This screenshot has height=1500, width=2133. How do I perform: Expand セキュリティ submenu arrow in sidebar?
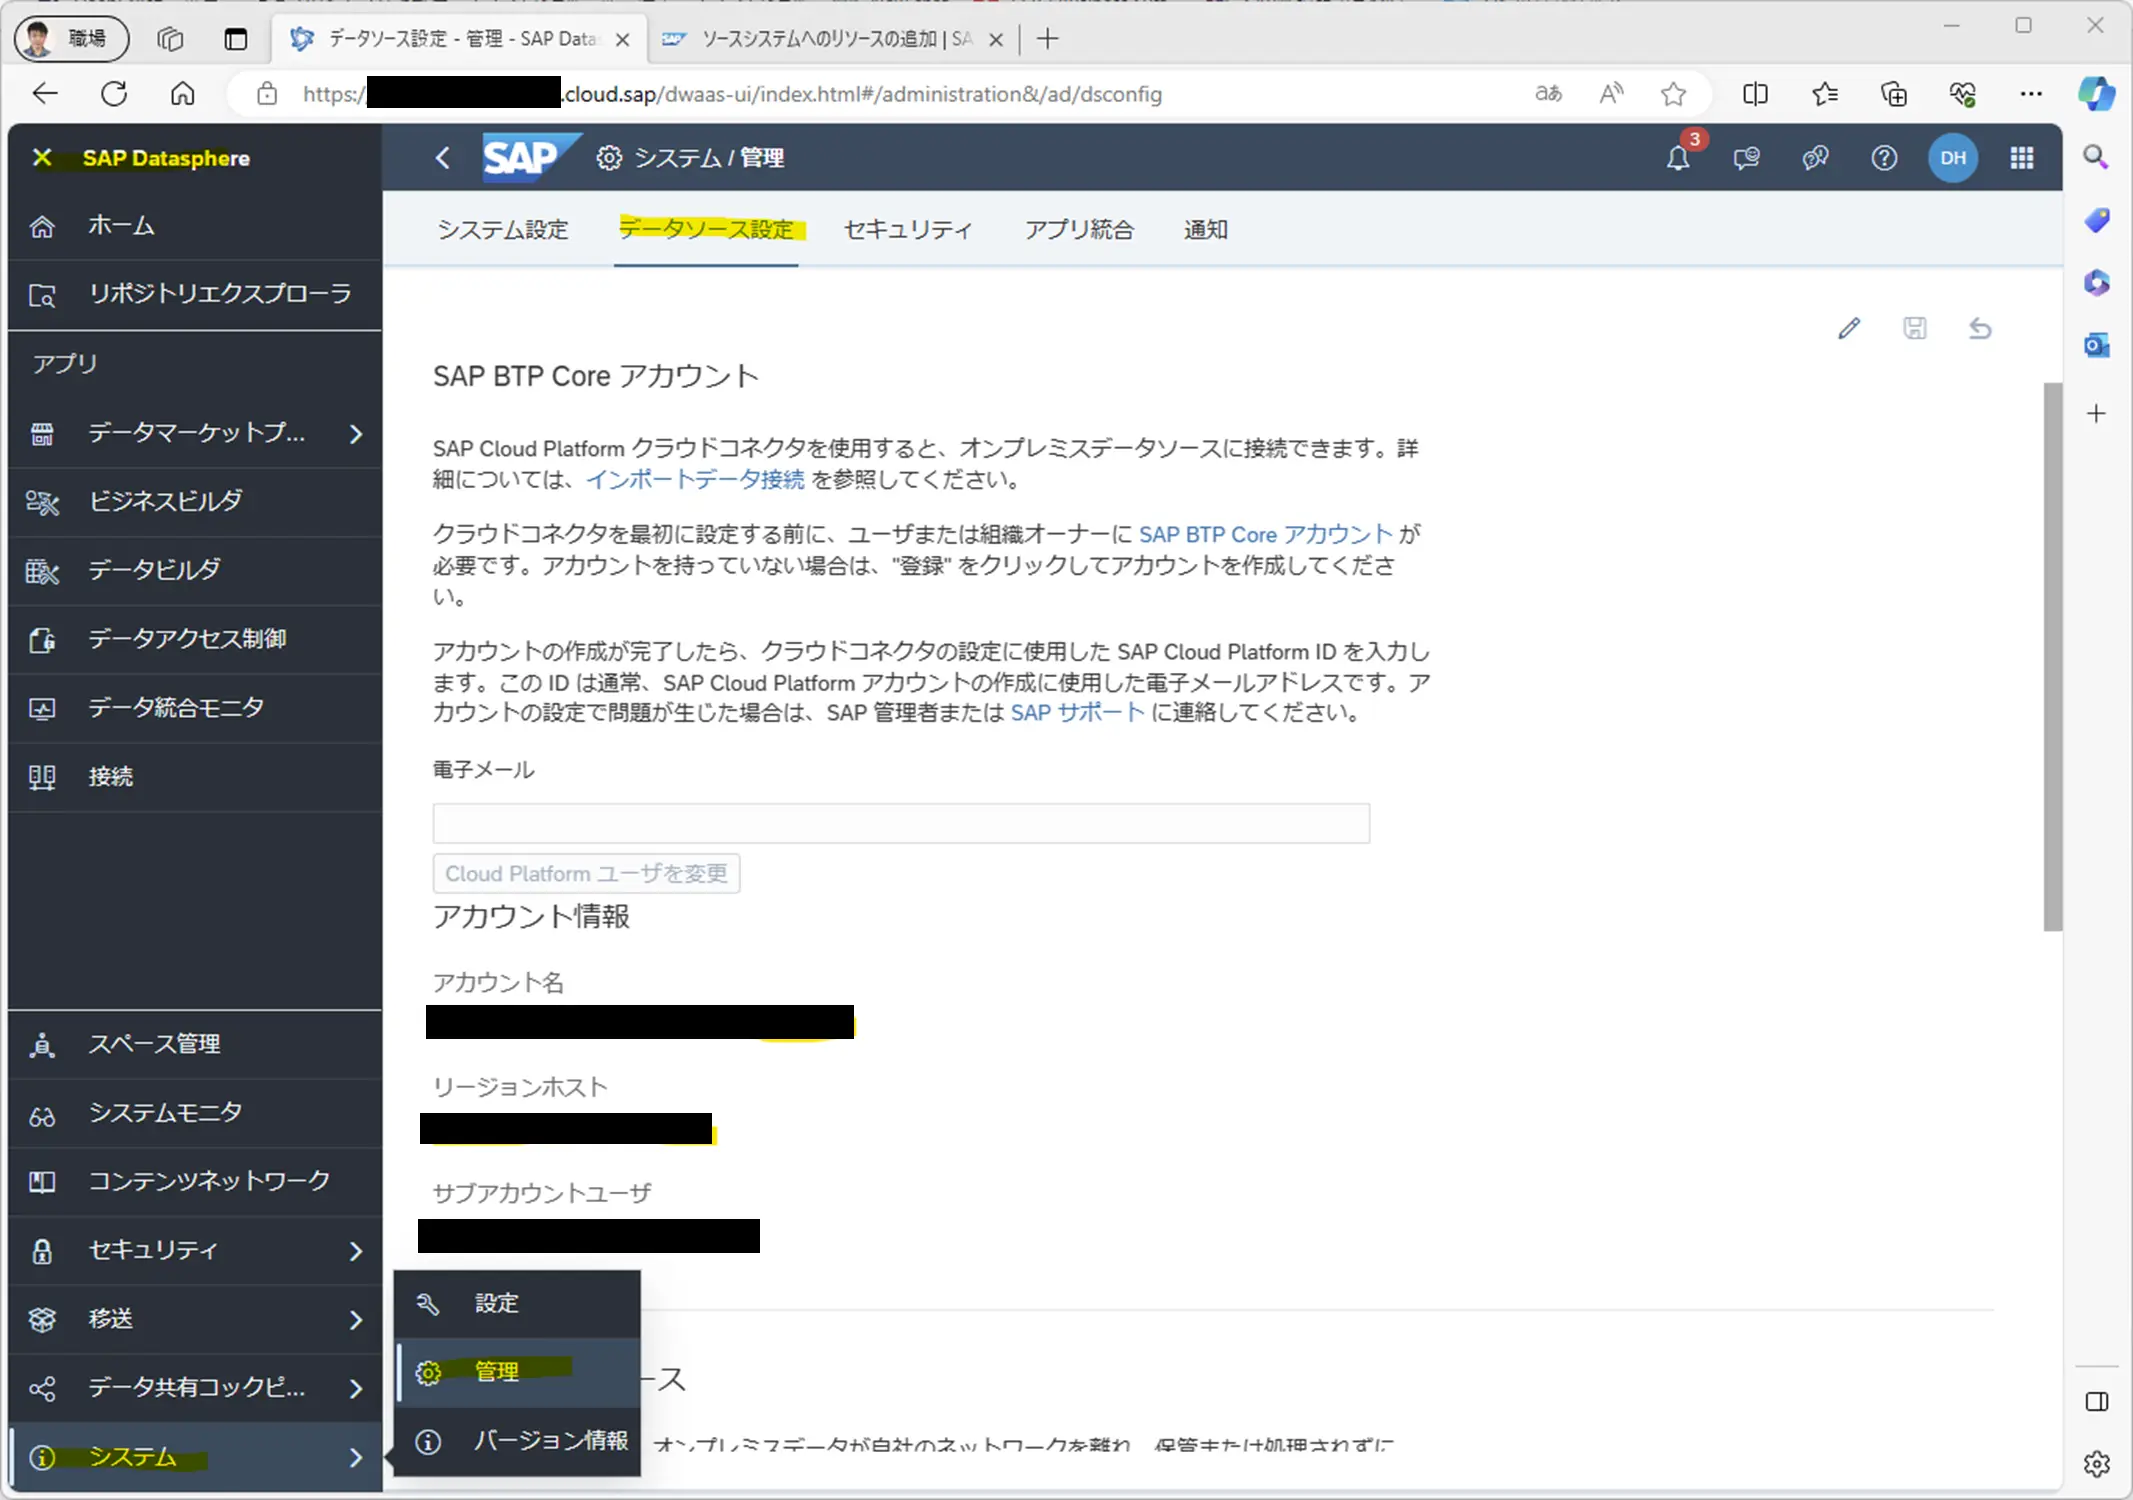tap(356, 1251)
